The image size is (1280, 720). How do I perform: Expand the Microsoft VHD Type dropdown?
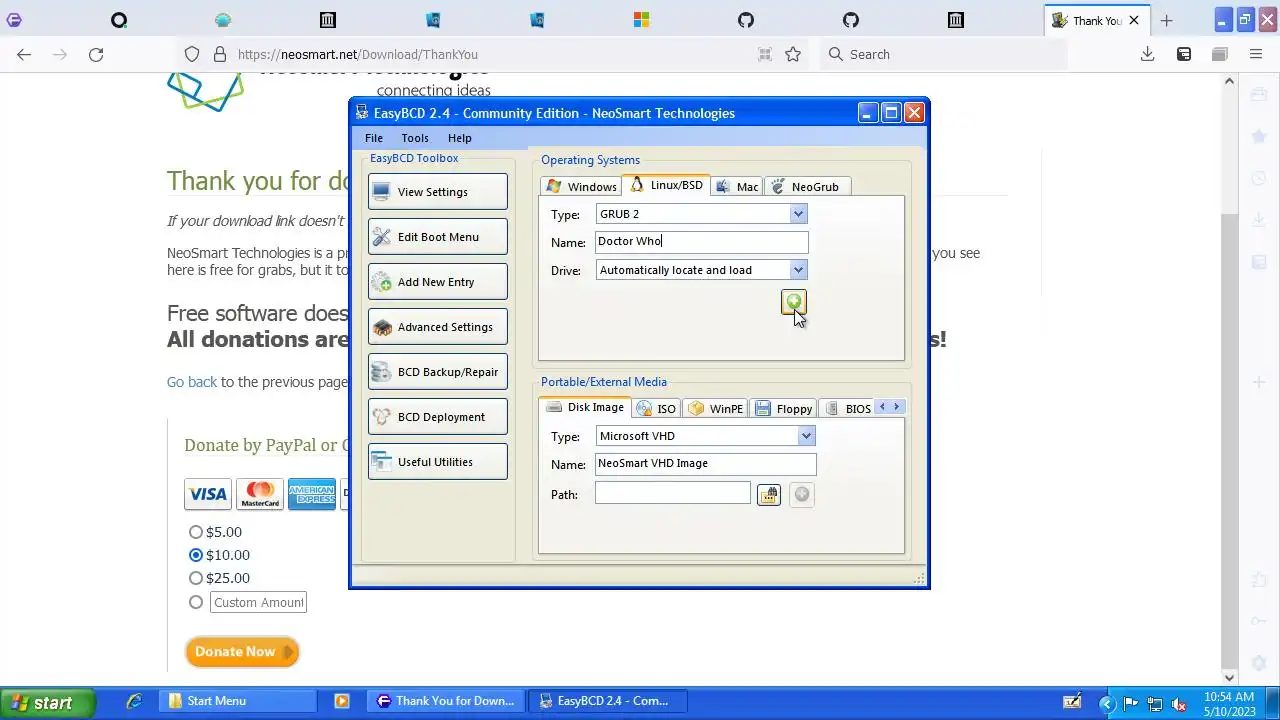click(x=806, y=436)
